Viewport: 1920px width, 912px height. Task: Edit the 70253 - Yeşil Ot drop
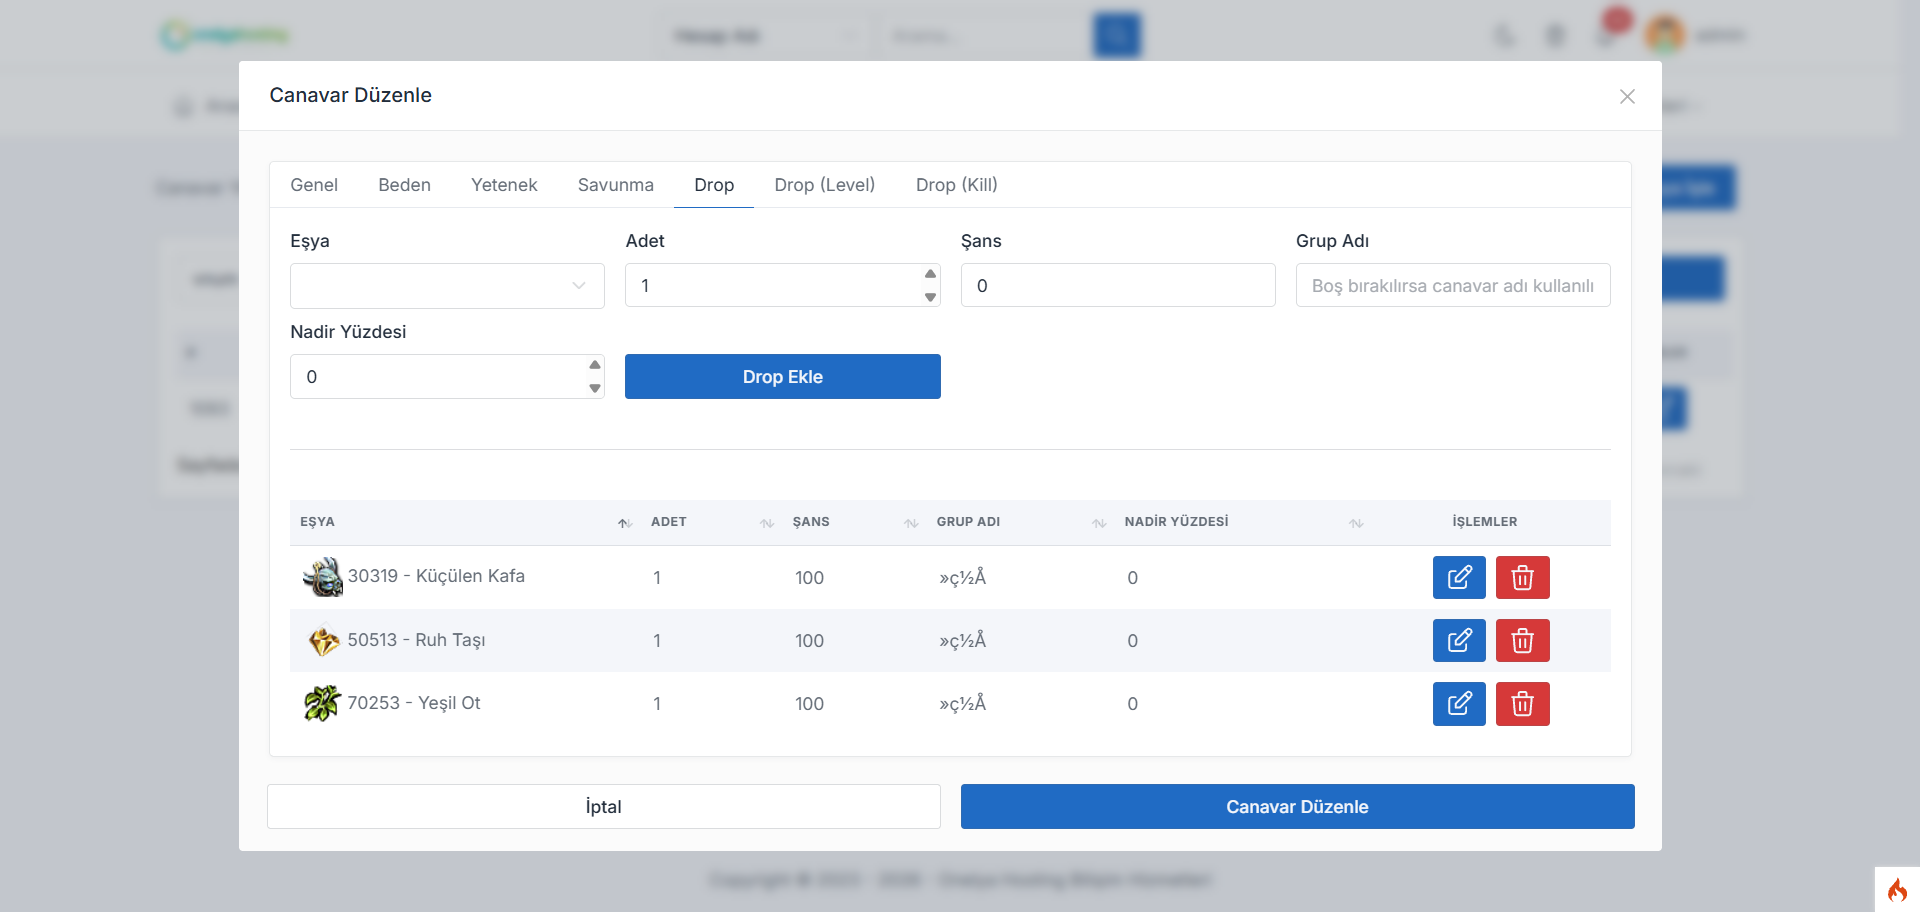(x=1459, y=703)
